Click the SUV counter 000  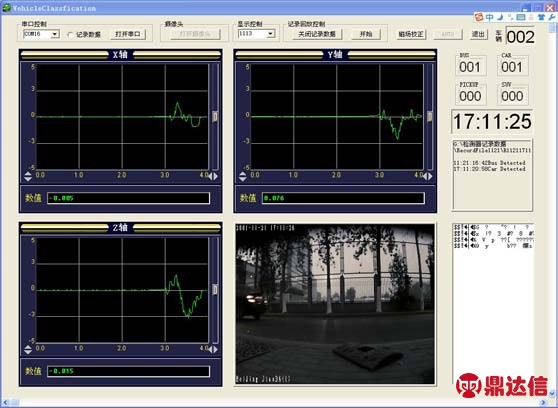tap(512, 96)
